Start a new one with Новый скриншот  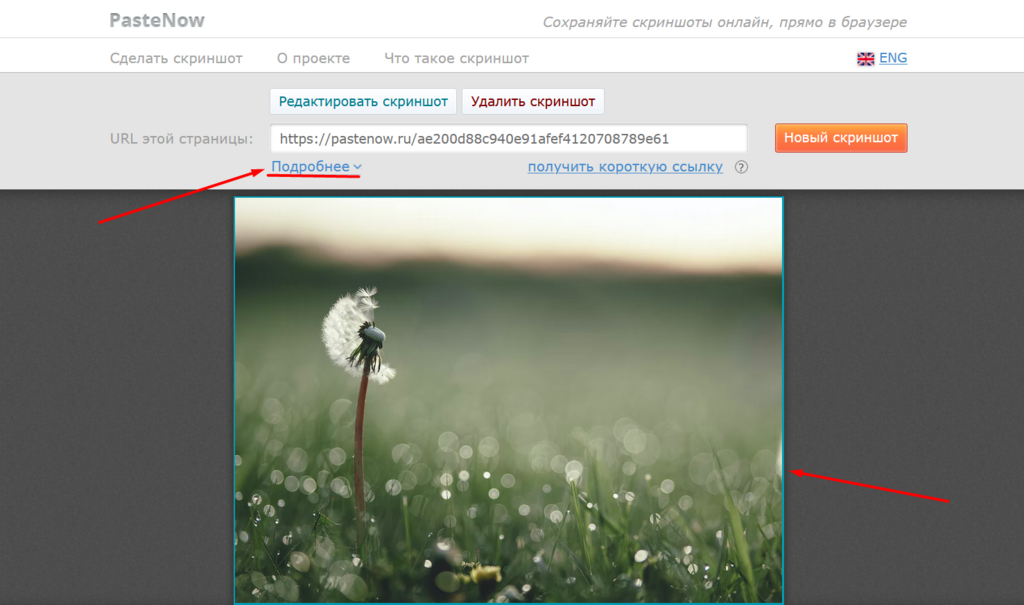(x=840, y=138)
